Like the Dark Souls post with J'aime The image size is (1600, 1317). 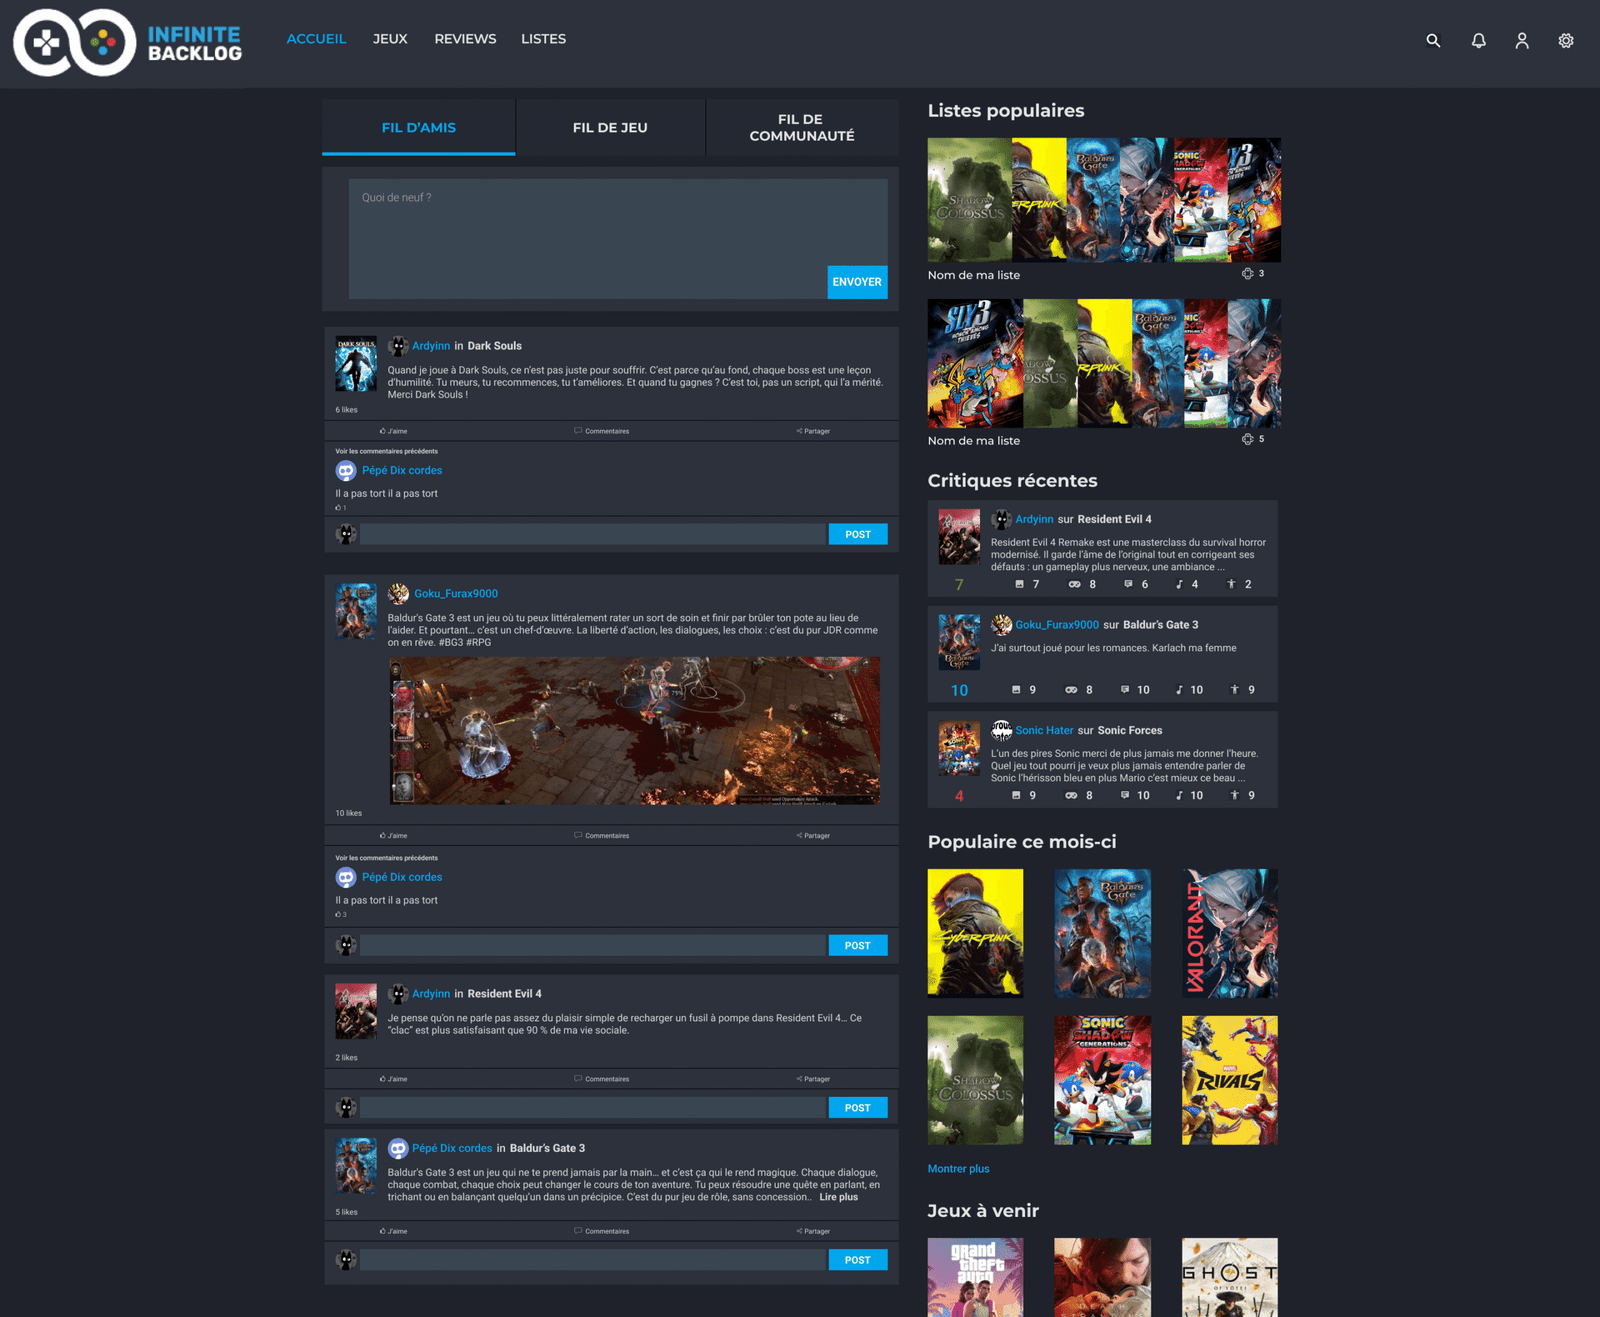click(x=394, y=431)
